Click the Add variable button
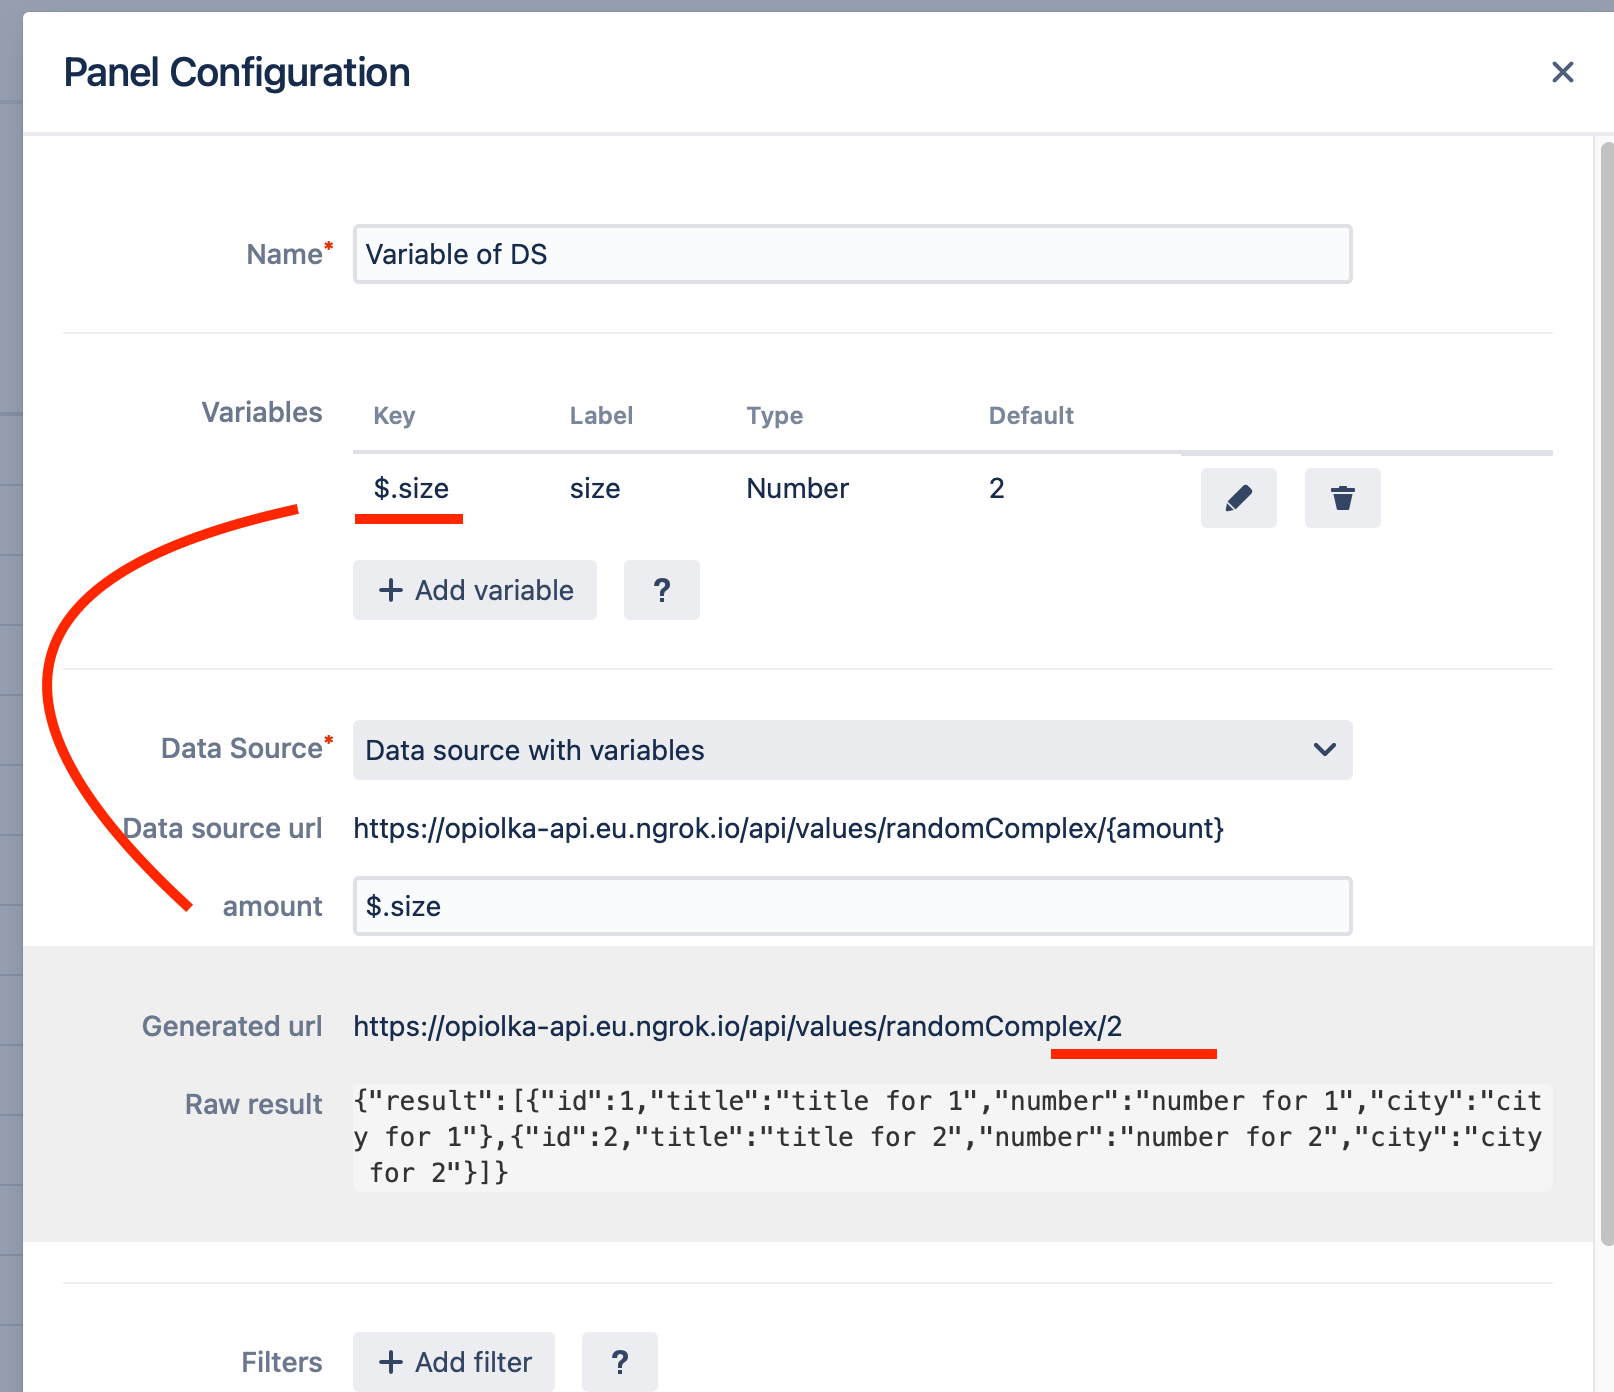 [x=475, y=590]
